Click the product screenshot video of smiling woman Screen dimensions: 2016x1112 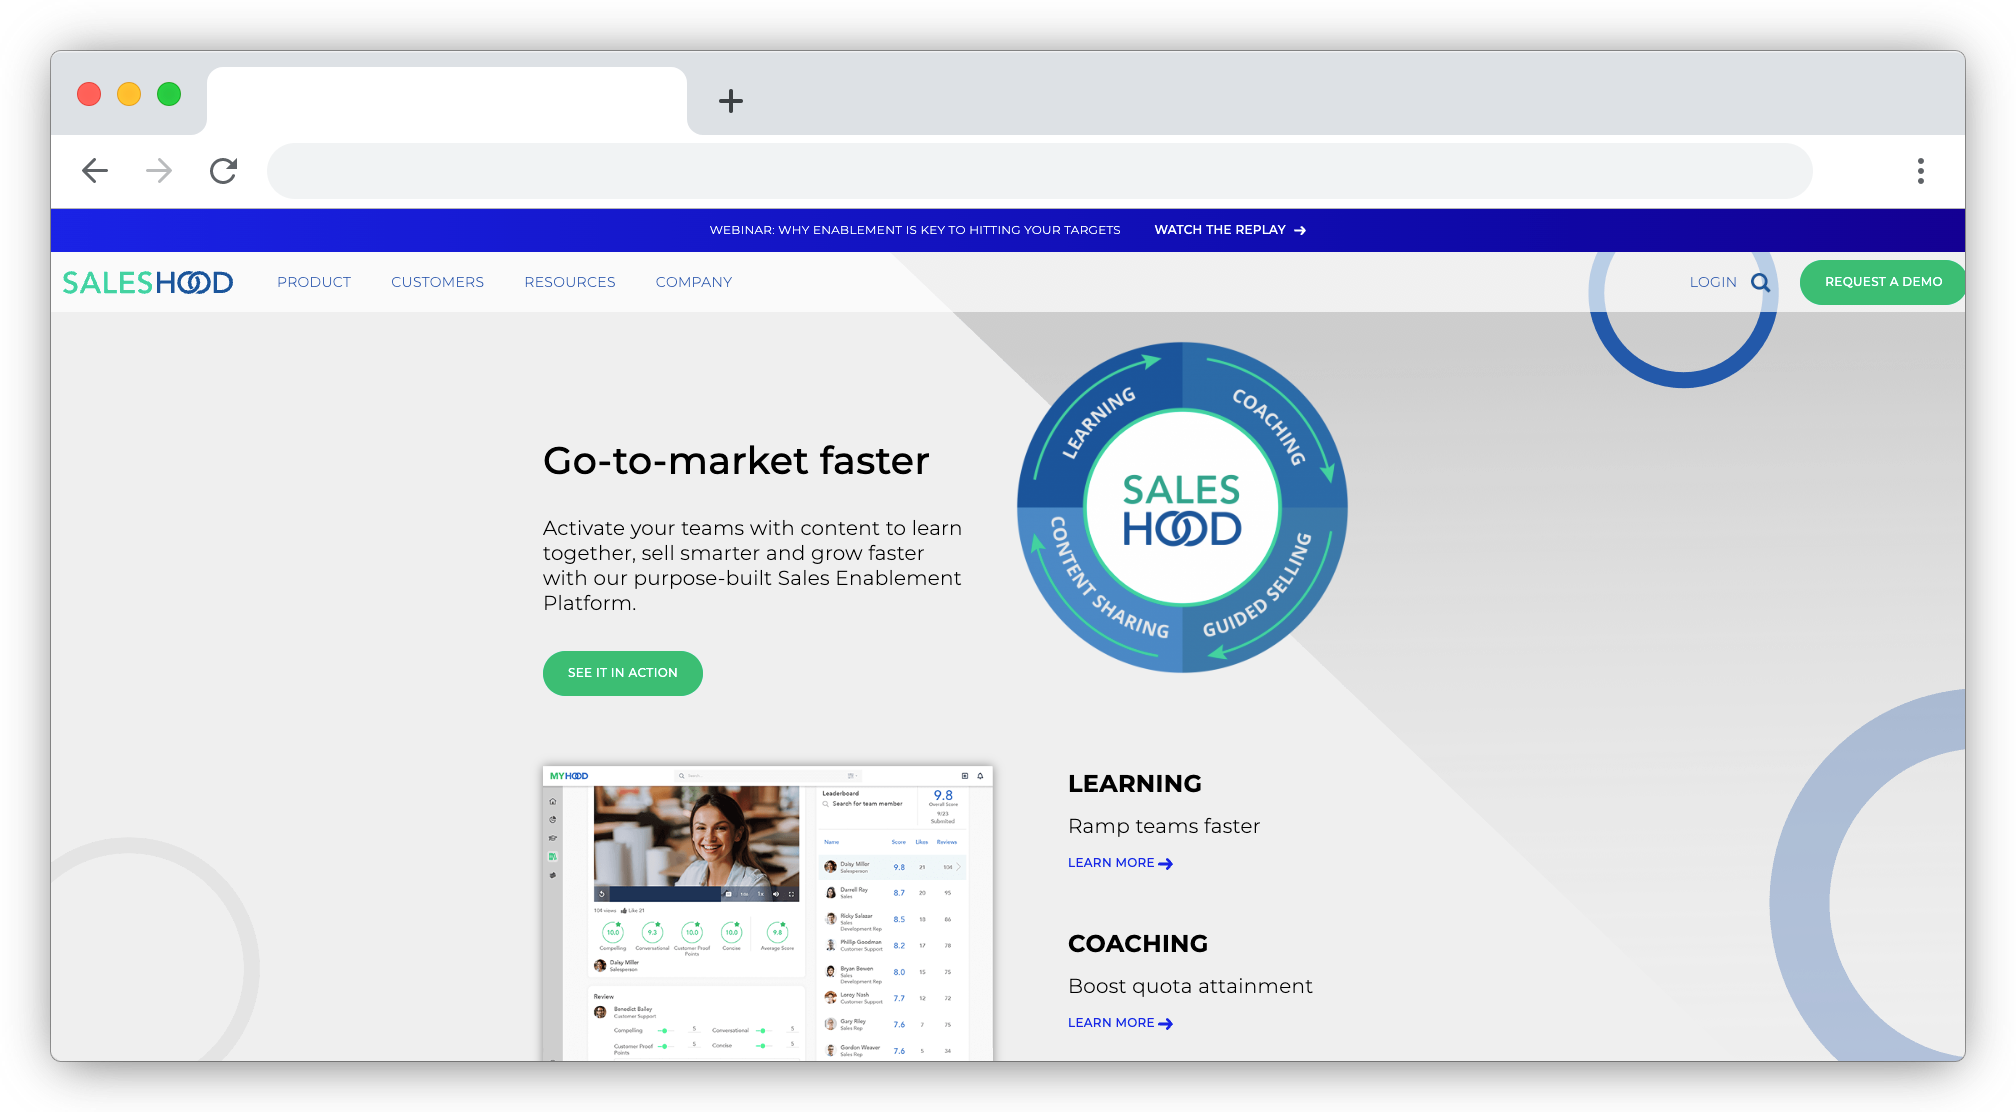point(696,843)
